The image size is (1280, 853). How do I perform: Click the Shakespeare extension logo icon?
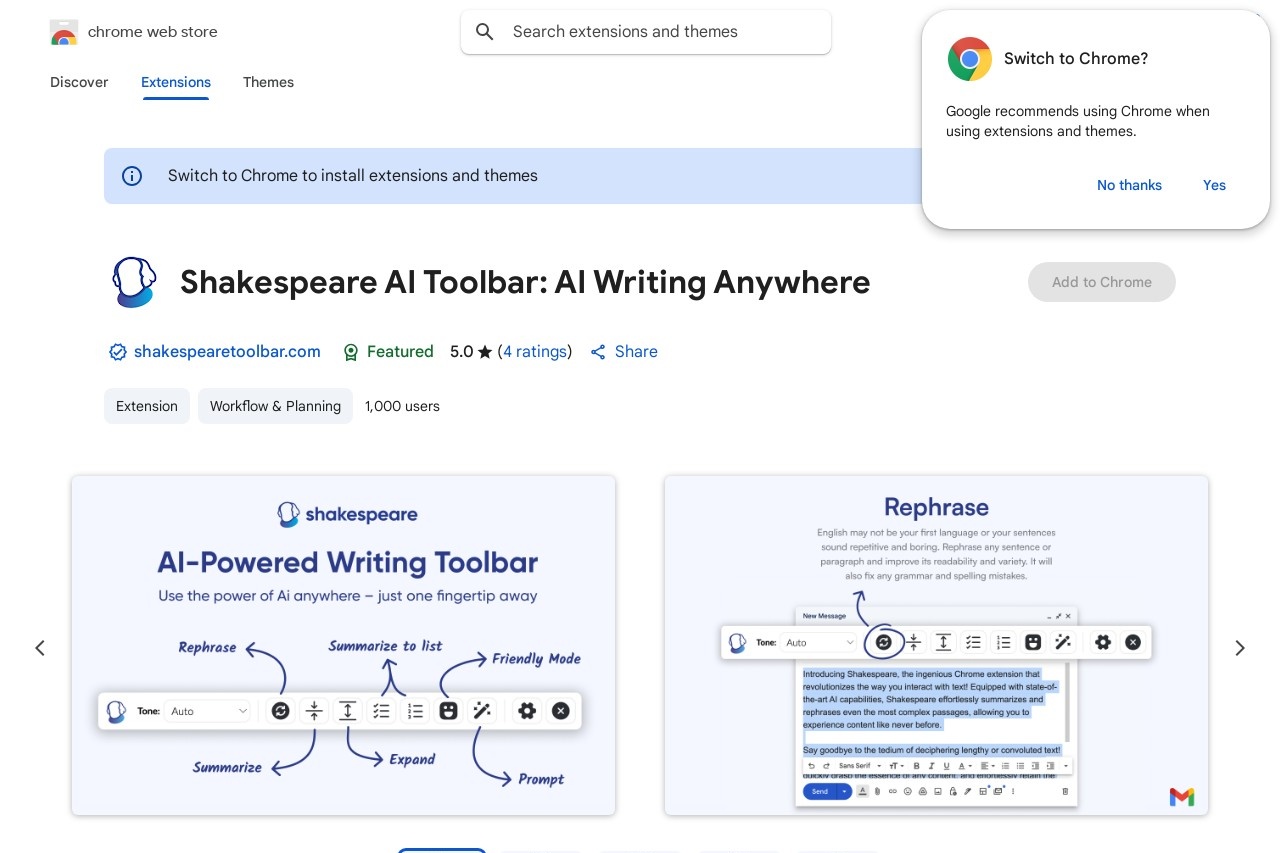pyautogui.click(x=133, y=282)
